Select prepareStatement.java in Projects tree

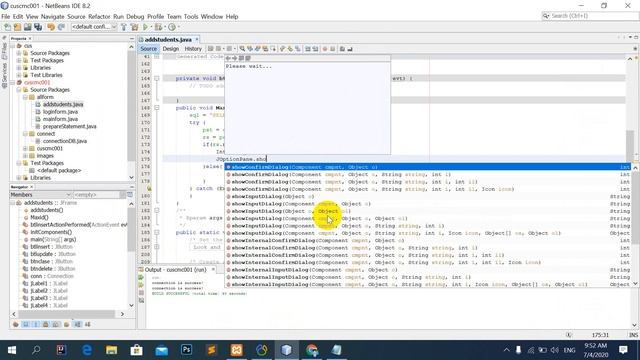(x=69, y=127)
